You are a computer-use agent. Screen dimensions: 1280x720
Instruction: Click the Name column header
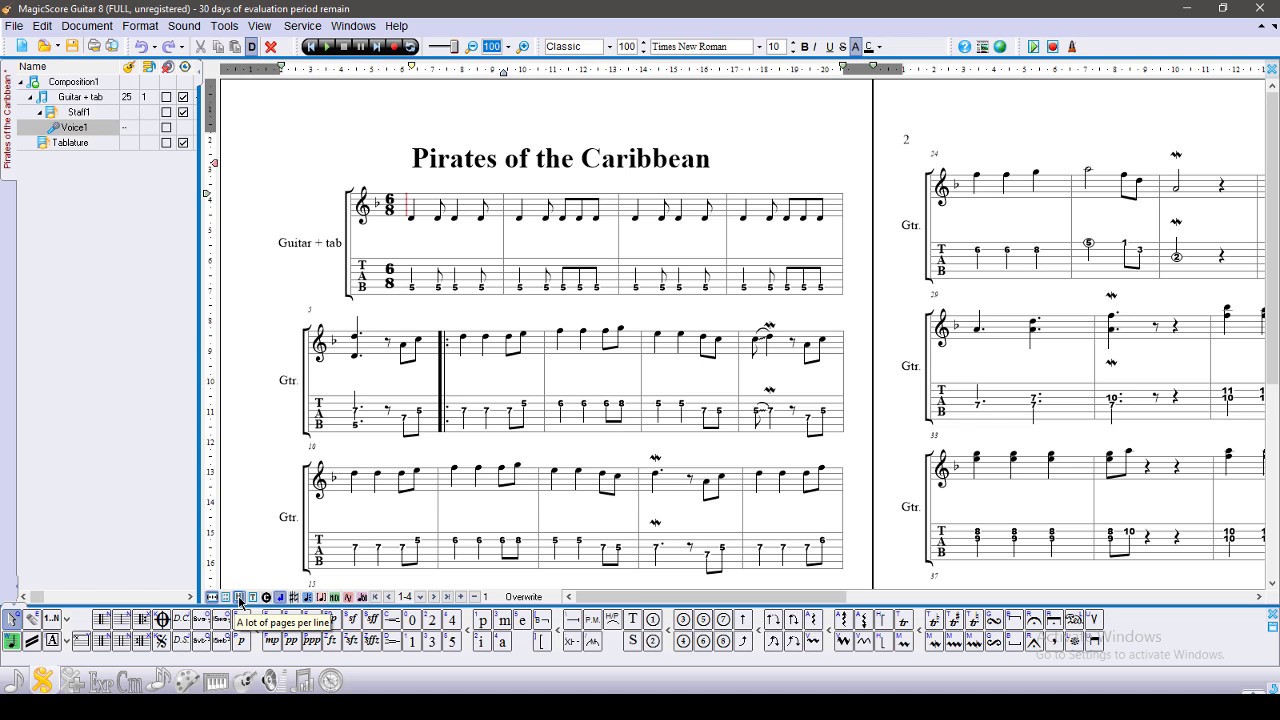pyautogui.click(x=33, y=66)
